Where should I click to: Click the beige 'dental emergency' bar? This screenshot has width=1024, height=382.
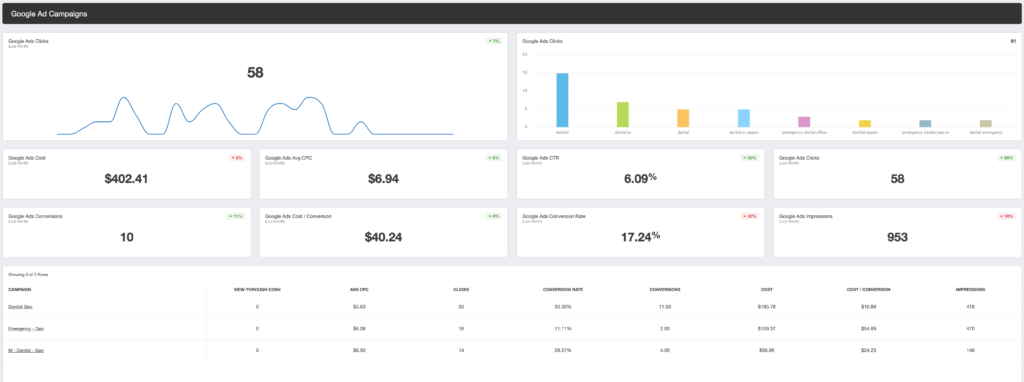tap(985, 123)
